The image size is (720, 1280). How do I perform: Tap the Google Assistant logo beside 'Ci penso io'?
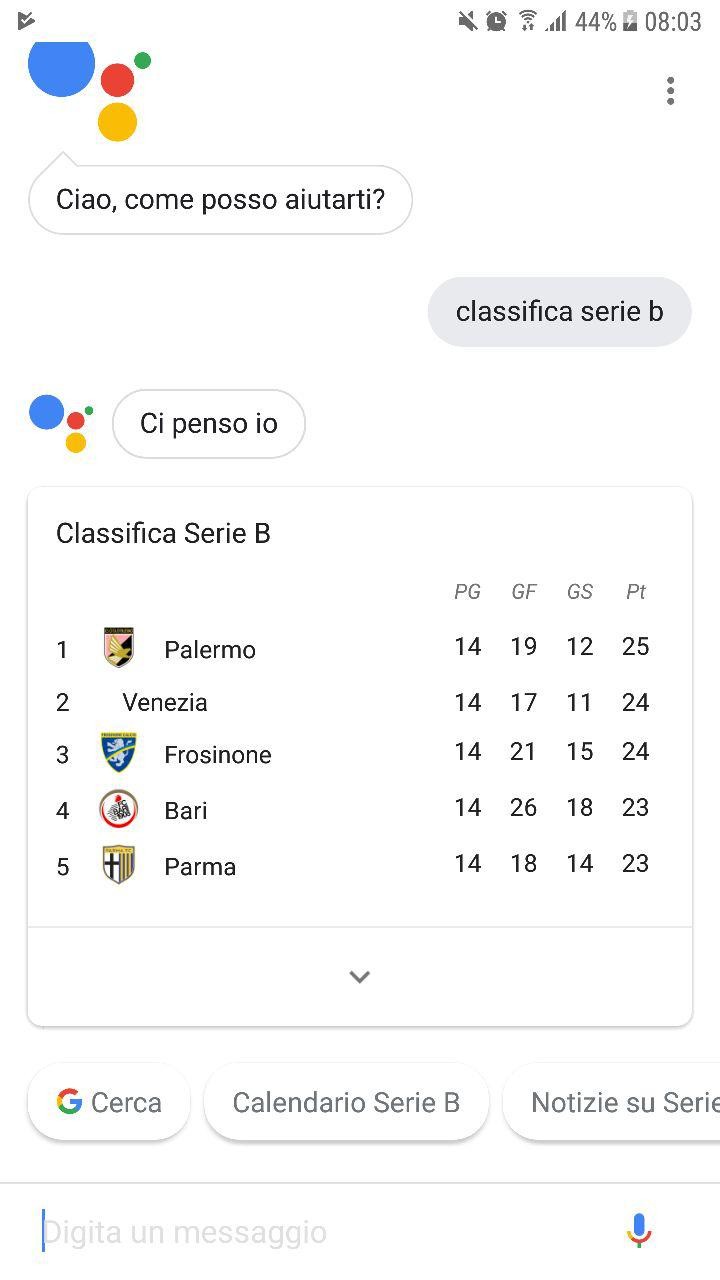click(62, 423)
